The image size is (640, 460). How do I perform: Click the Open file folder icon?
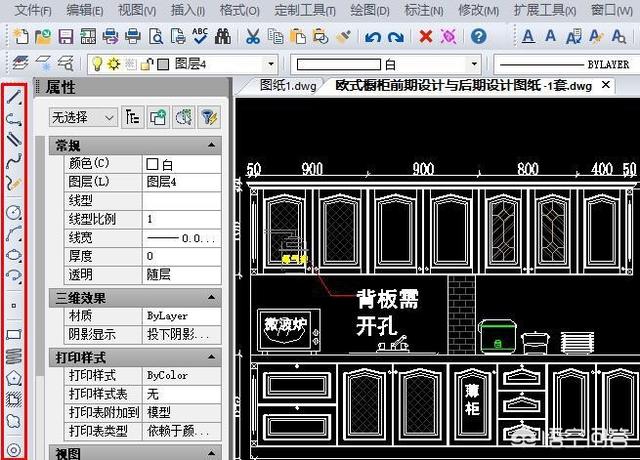tap(43, 36)
